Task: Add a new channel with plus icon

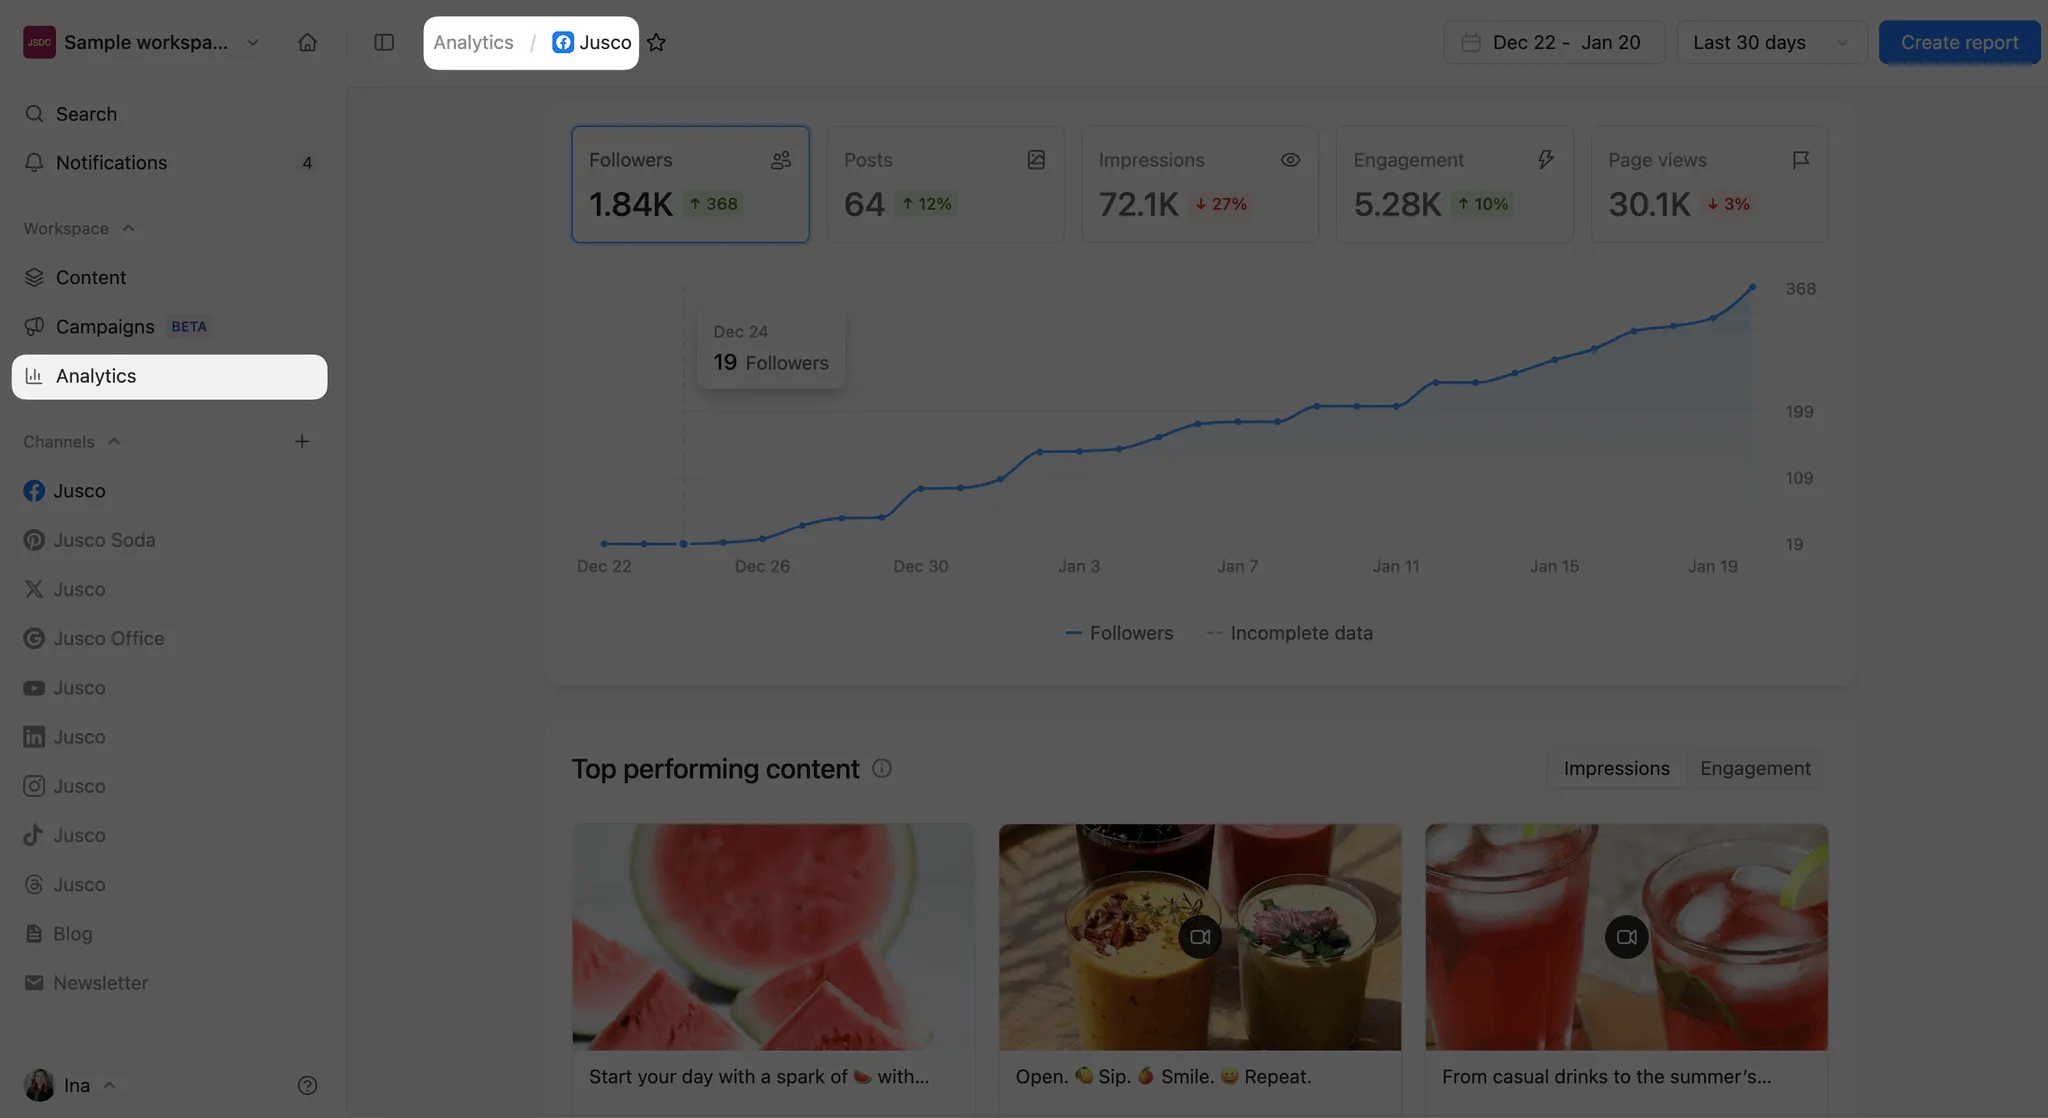Action: click(301, 441)
